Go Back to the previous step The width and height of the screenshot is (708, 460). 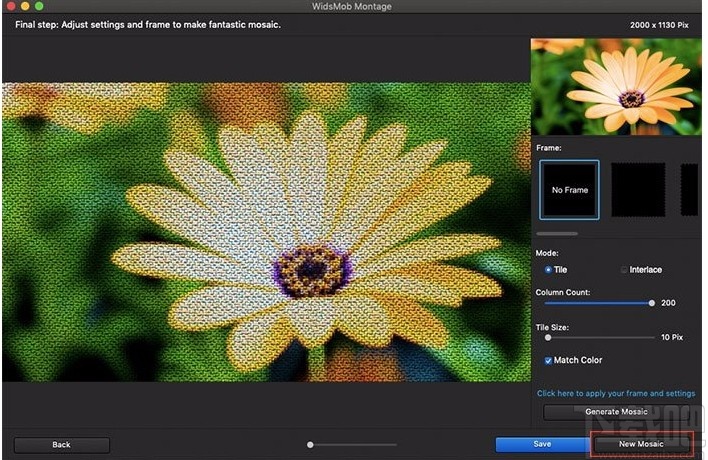coord(61,444)
